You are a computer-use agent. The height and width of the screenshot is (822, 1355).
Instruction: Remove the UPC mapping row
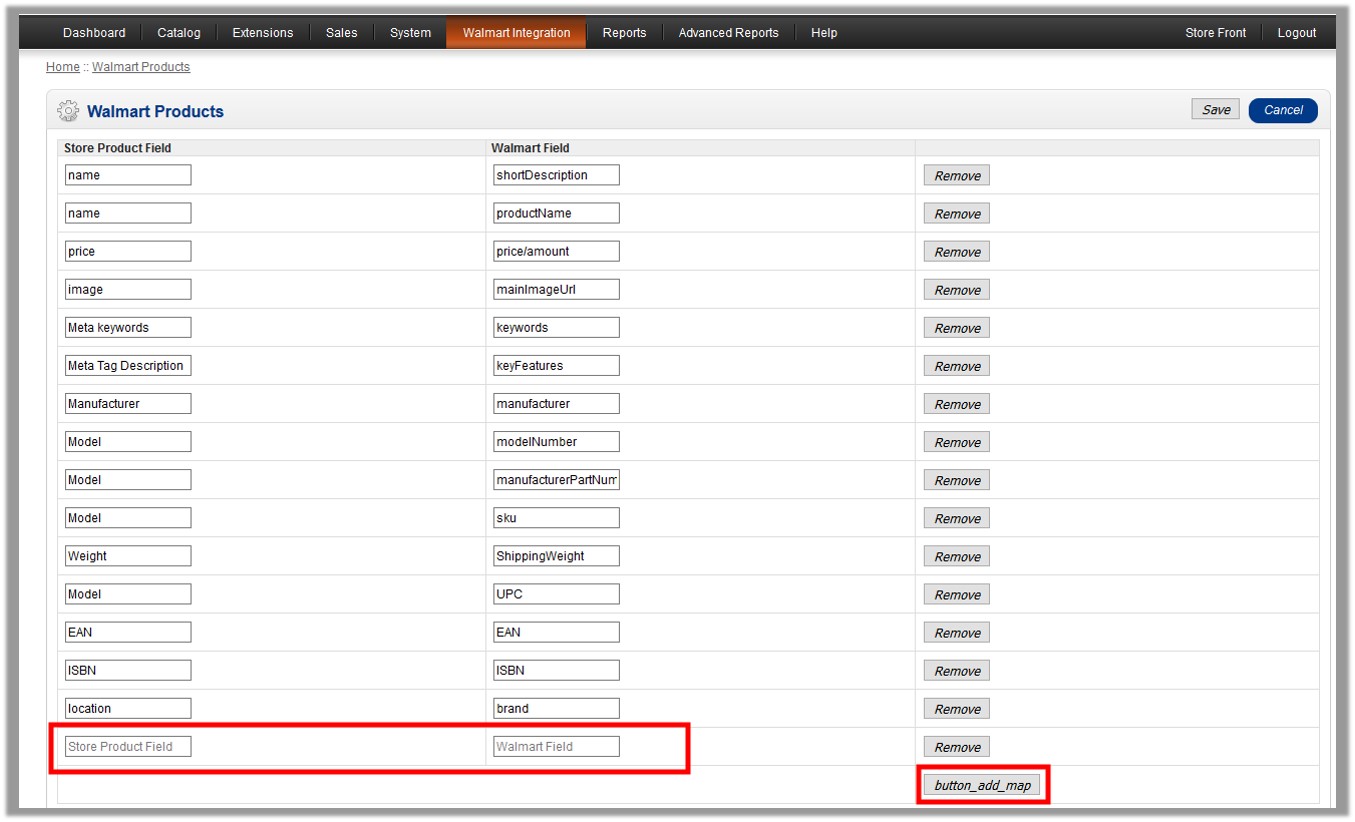pyautogui.click(x=957, y=594)
